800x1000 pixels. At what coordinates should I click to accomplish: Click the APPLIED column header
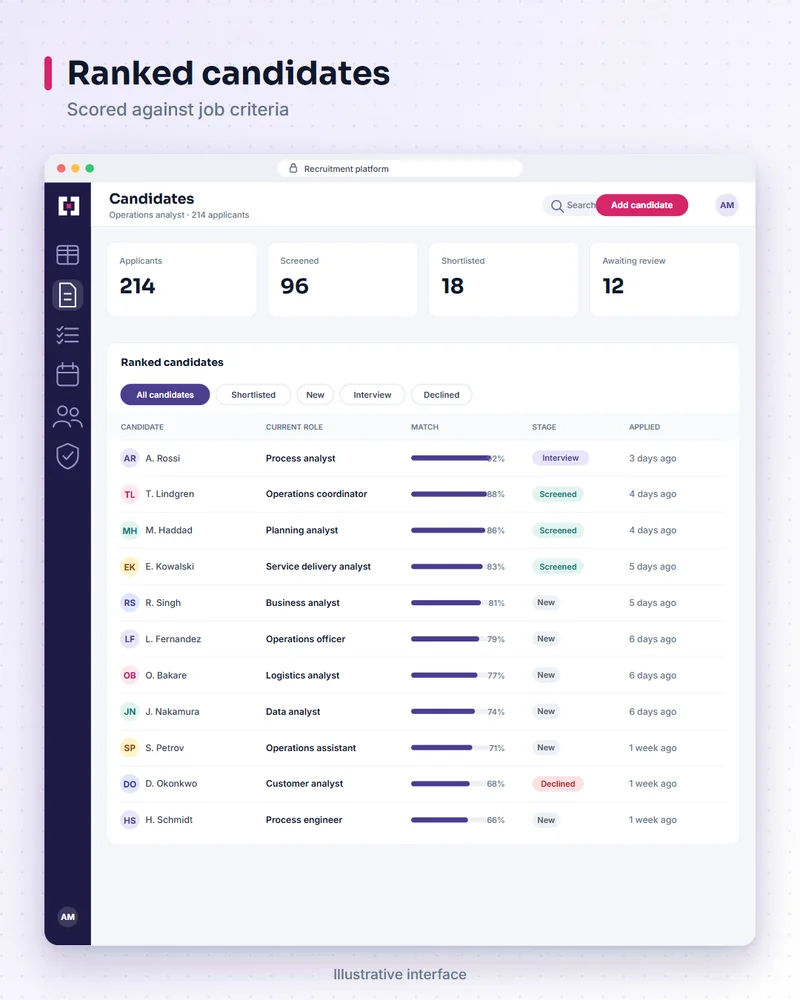point(644,427)
